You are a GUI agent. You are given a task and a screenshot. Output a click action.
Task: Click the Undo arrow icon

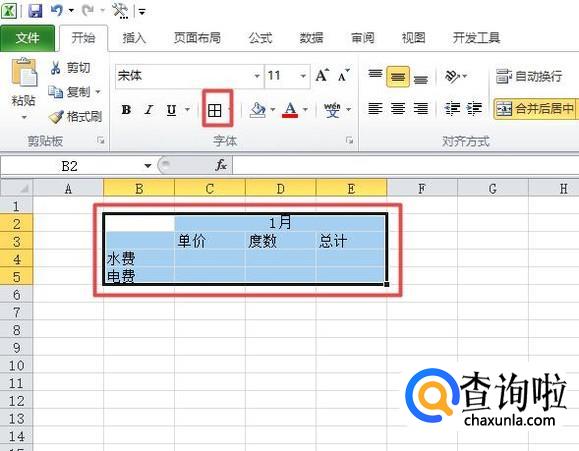57,10
